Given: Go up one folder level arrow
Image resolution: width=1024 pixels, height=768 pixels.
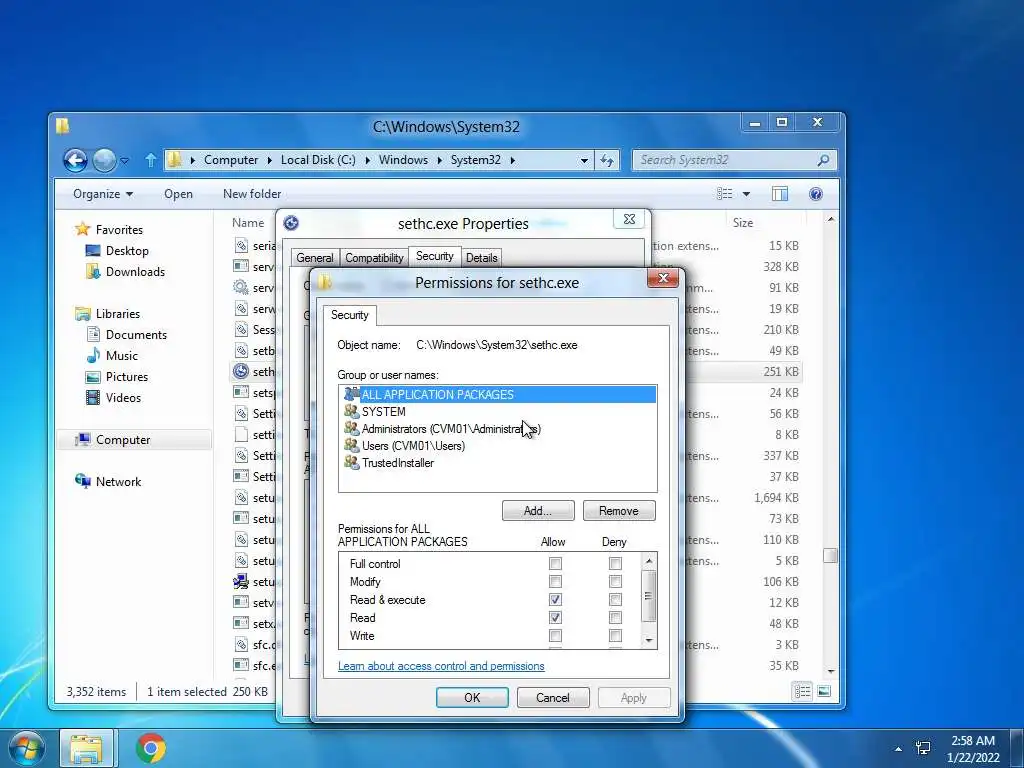Looking at the screenshot, I should [x=150, y=160].
